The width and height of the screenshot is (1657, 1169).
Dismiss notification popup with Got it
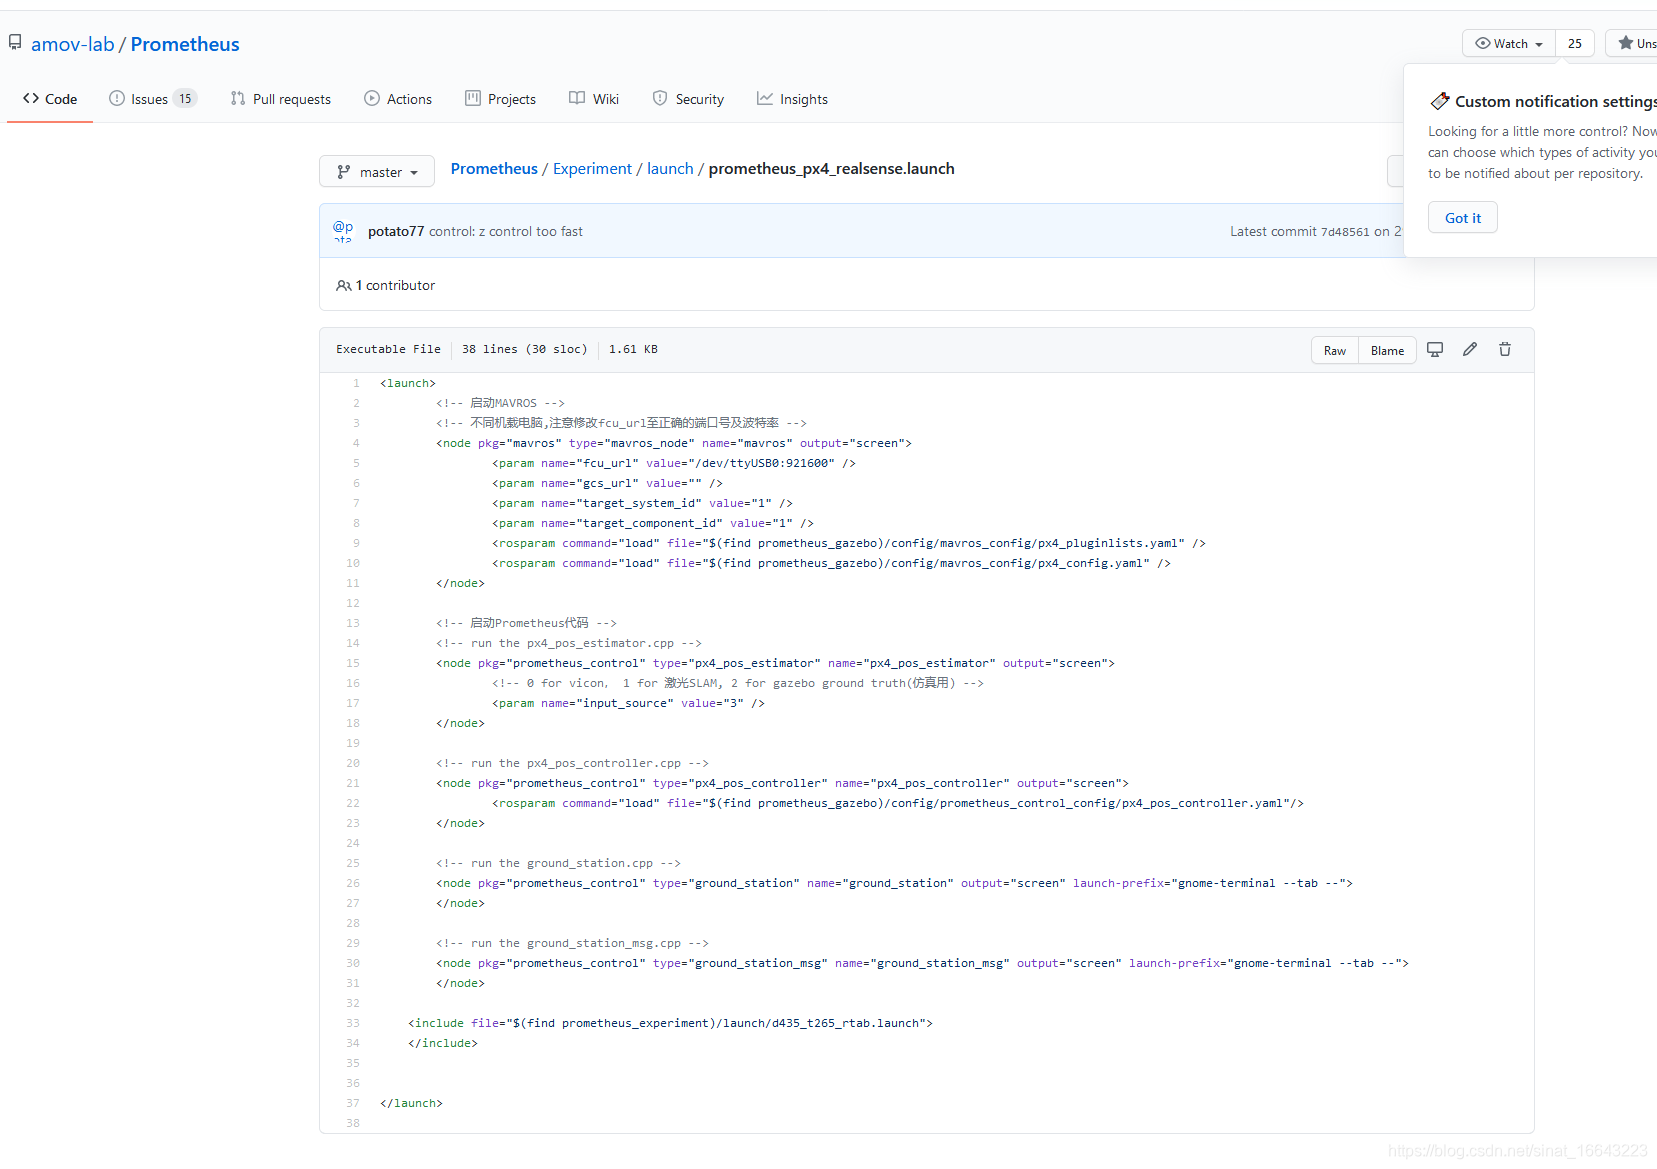tap(1463, 218)
